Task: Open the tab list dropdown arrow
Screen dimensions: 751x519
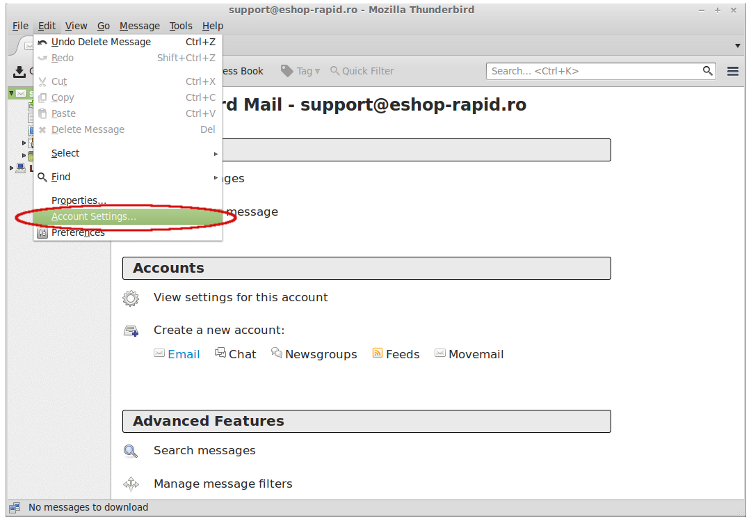Action: 737,46
